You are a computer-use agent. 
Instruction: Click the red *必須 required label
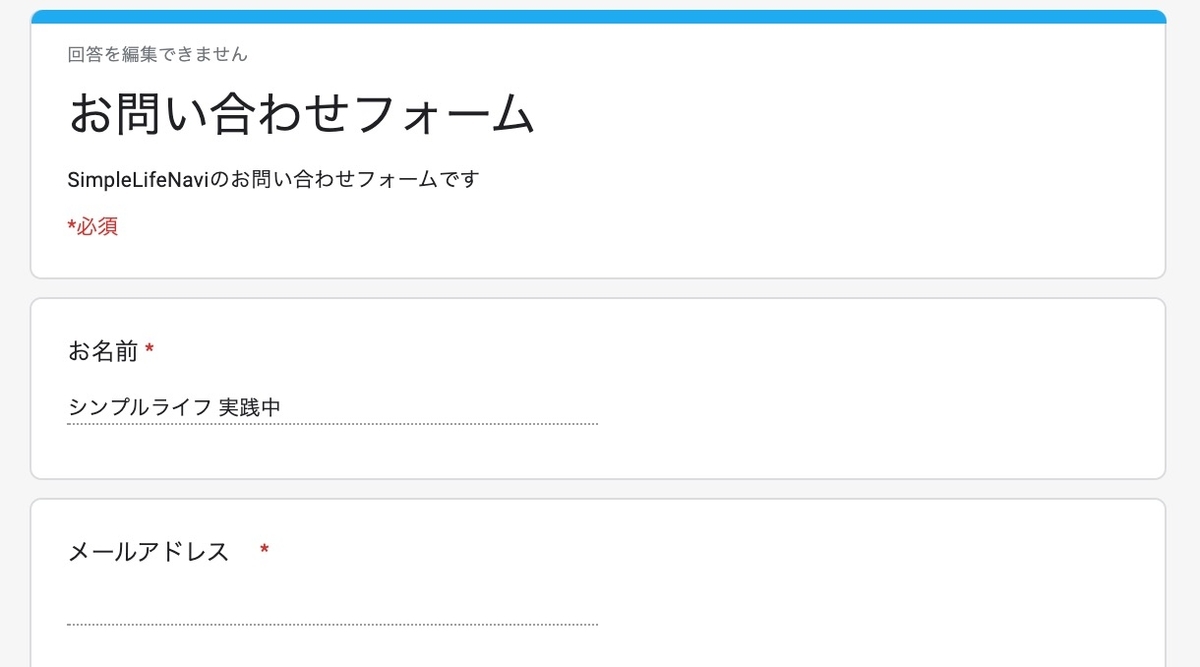[93, 226]
